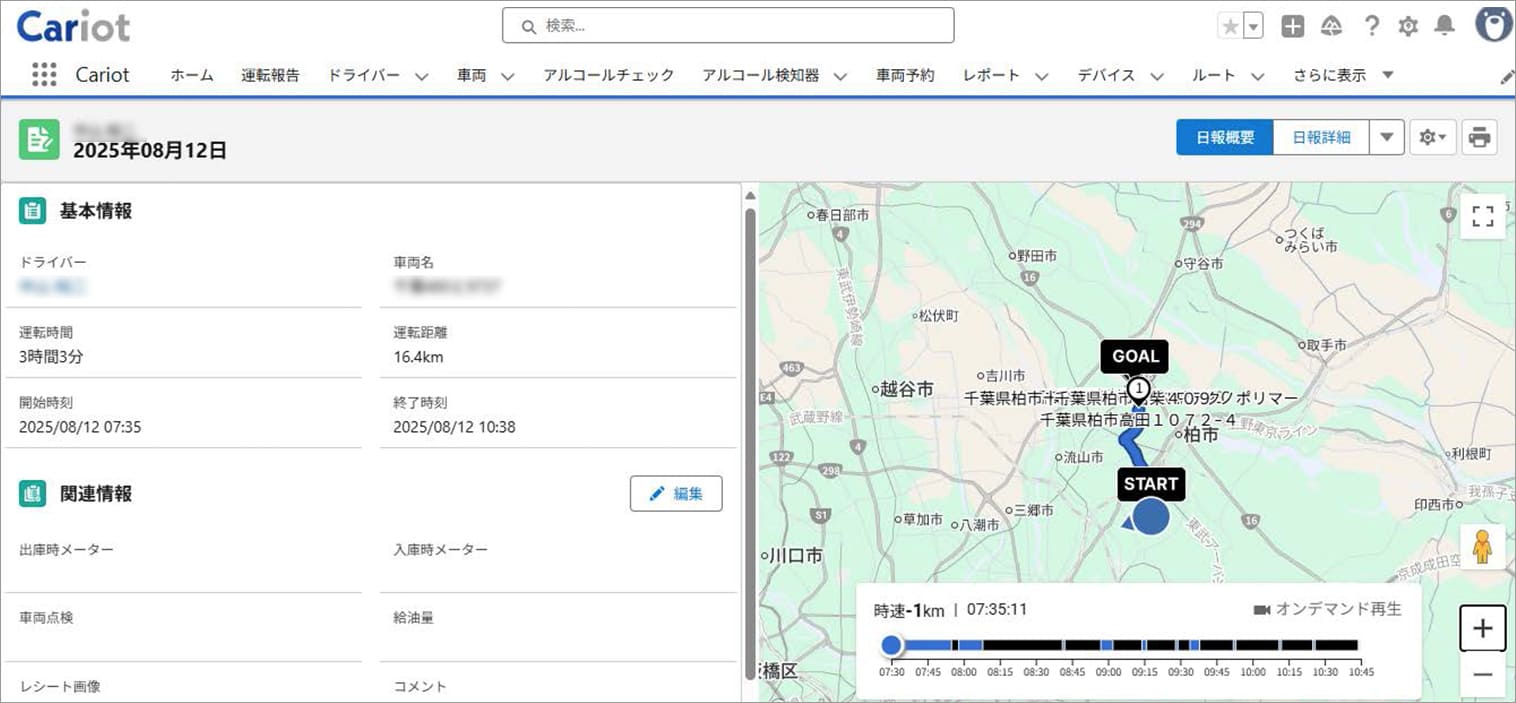1516x703 pixels.
Task: Zoom in using the map plus button
Action: 1483,628
